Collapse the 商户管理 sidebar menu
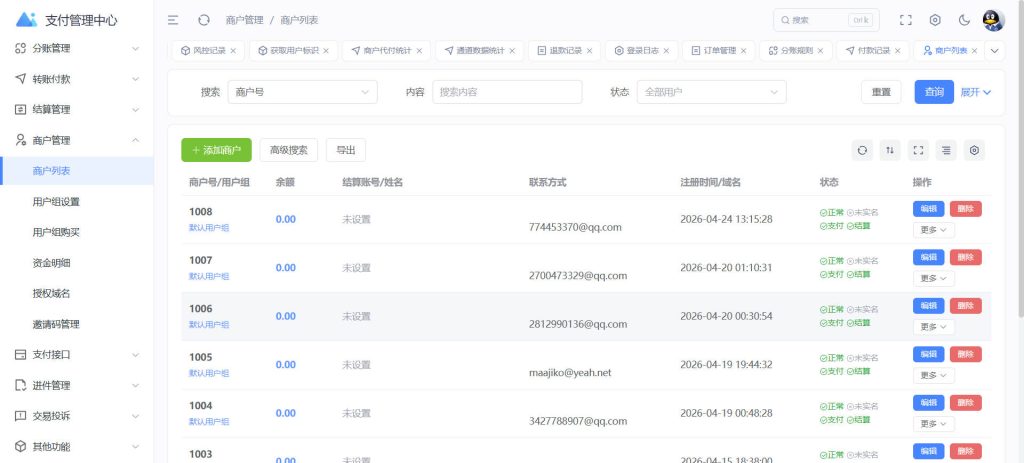Image resolution: width=1024 pixels, height=463 pixels. pos(76,140)
